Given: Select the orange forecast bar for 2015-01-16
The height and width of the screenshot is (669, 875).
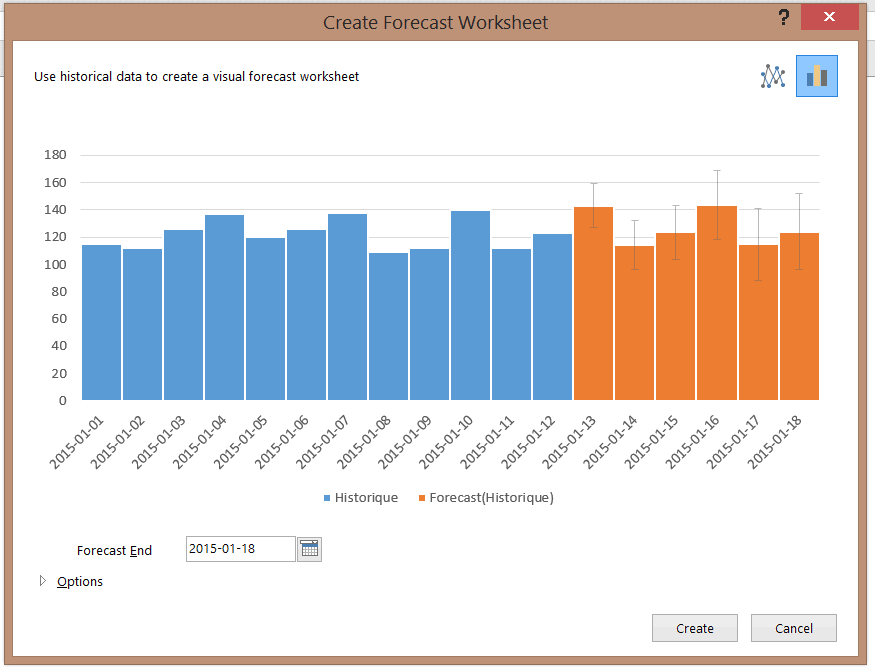Looking at the screenshot, I should click(716, 305).
